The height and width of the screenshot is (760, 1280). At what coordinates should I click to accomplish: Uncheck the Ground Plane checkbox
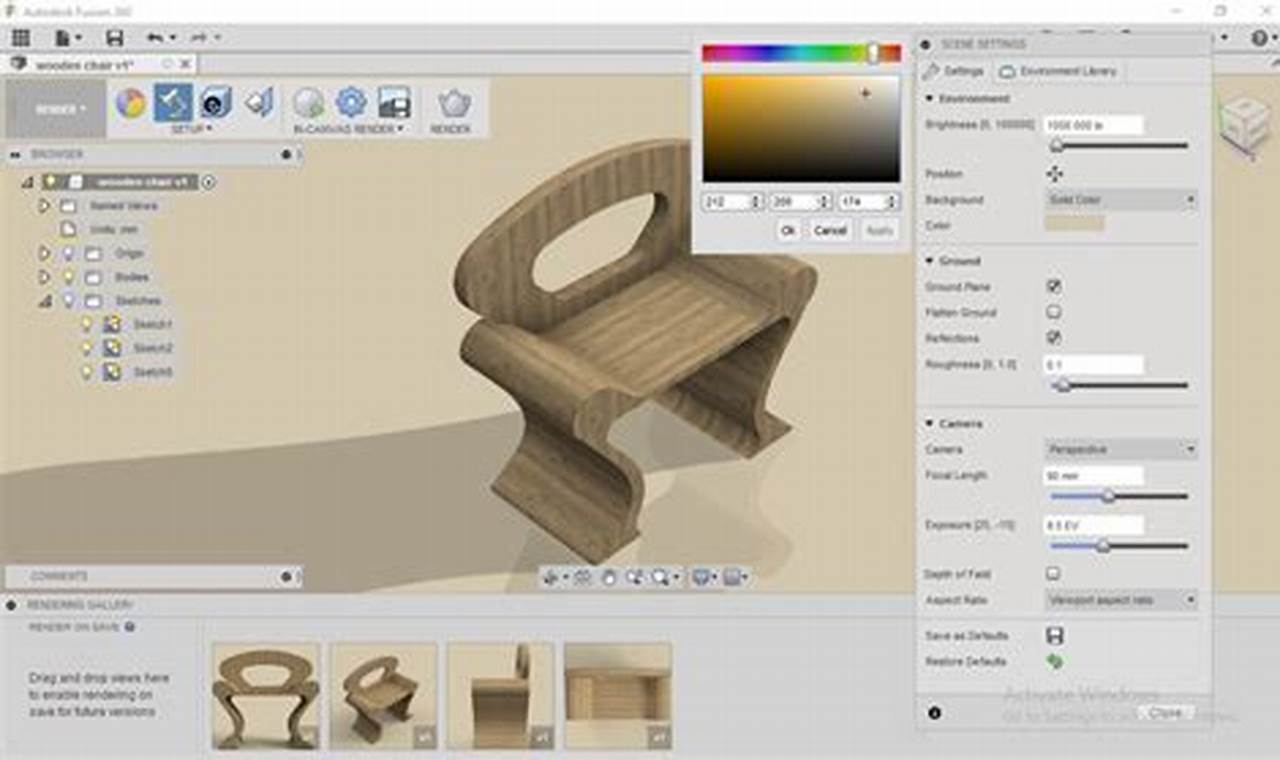tap(1053, 287)
